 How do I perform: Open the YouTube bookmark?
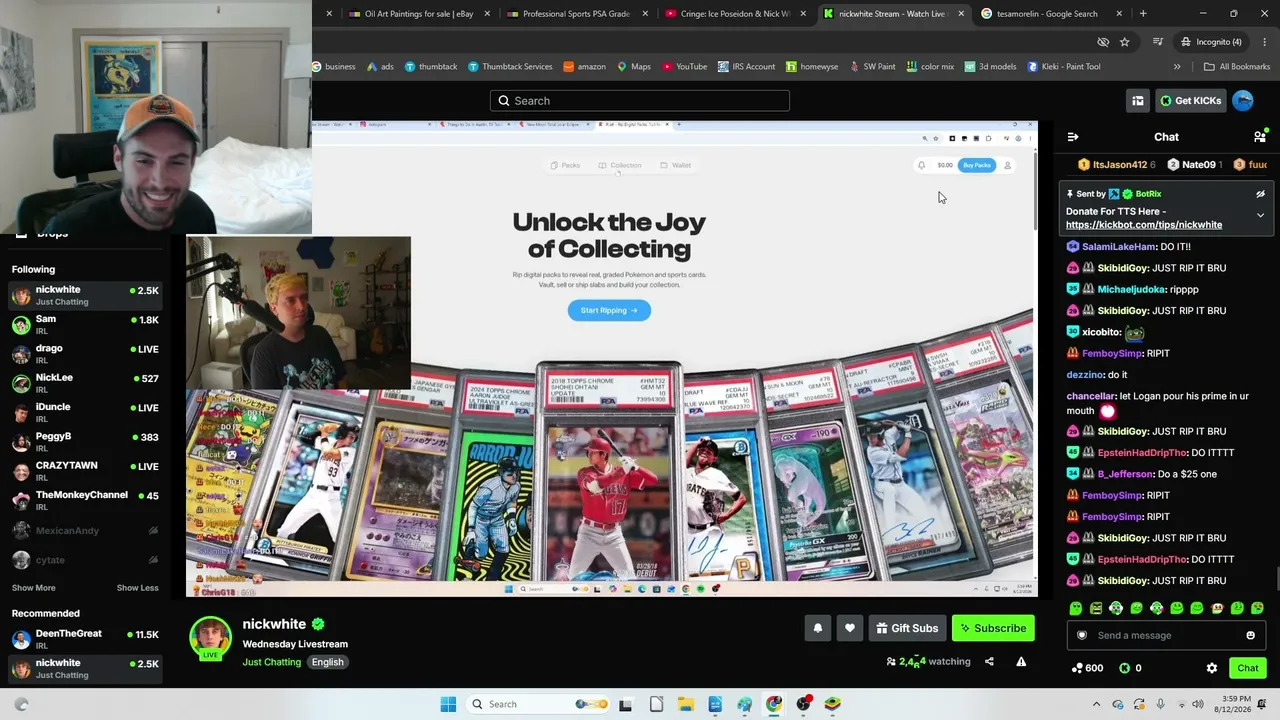pos(684,67)
